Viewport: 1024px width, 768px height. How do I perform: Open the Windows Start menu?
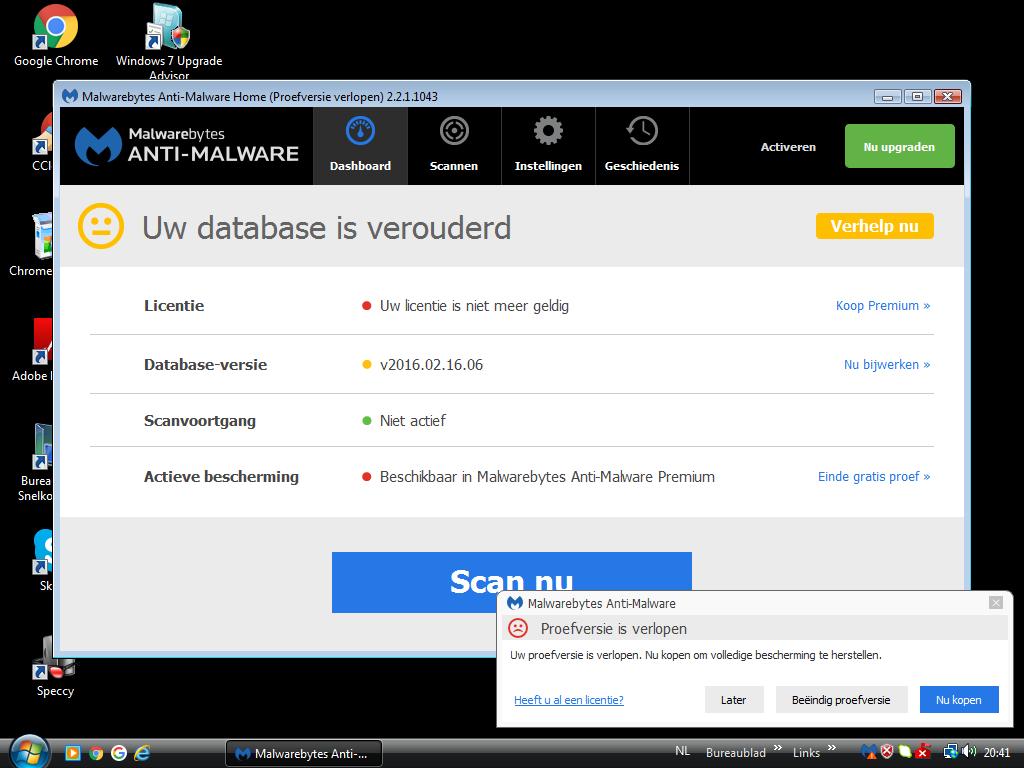(x=29, y=752)
